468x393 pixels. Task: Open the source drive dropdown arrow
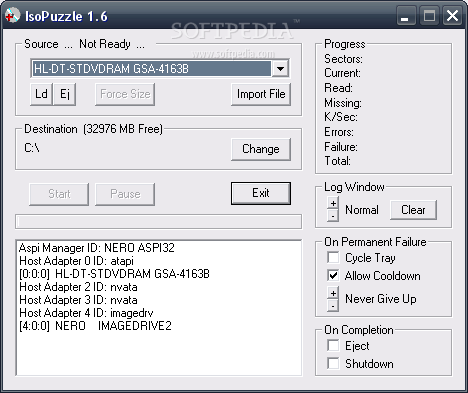(x=280, y=69)
